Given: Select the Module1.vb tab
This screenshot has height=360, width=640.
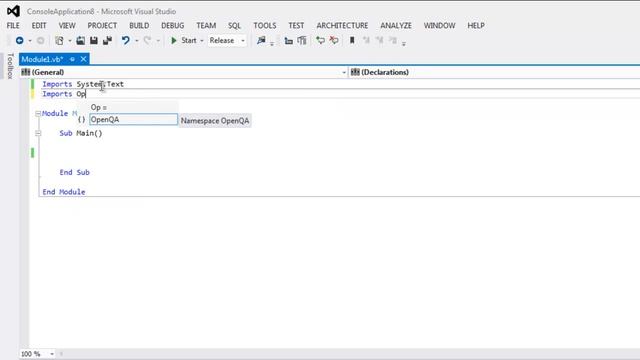Looking at the screenshot, I should (x=42, y=59).
